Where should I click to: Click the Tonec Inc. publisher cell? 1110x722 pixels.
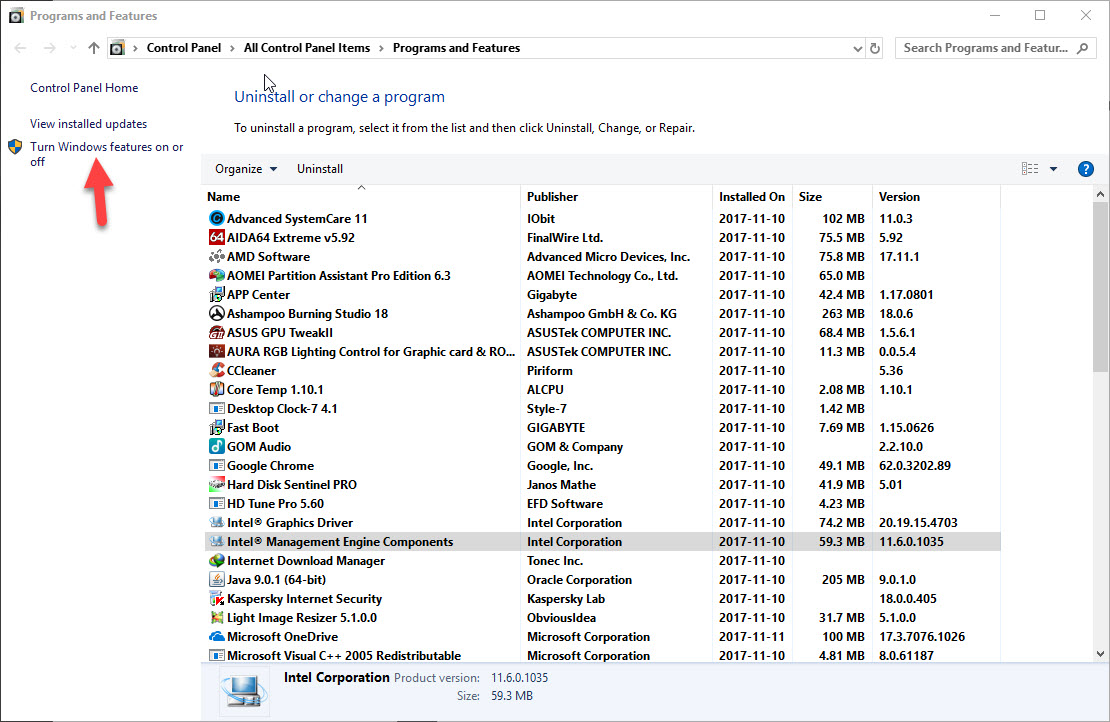click(x=555, y=561)
